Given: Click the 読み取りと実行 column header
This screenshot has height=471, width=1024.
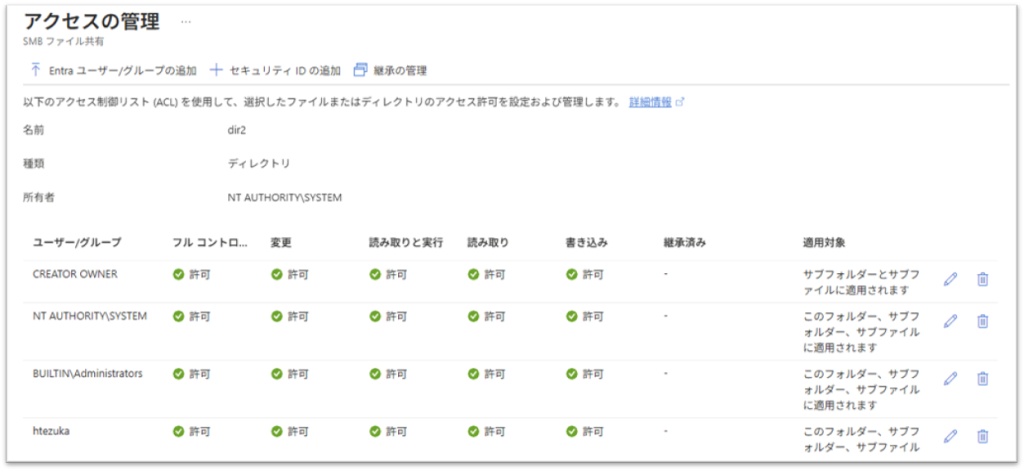Looking at the screenshot, I should [x=404, y=242].
